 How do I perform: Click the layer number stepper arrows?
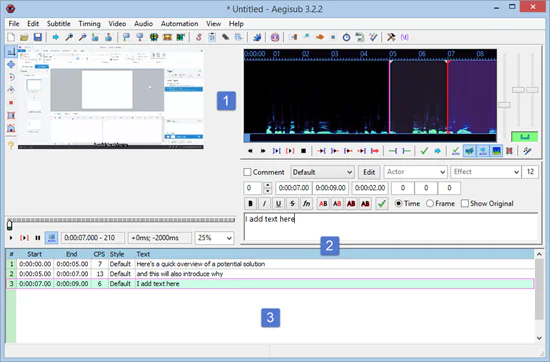267,188
